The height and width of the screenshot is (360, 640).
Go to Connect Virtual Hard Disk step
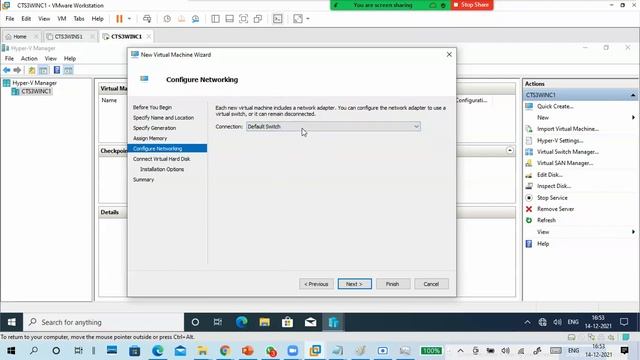(161, 159)
